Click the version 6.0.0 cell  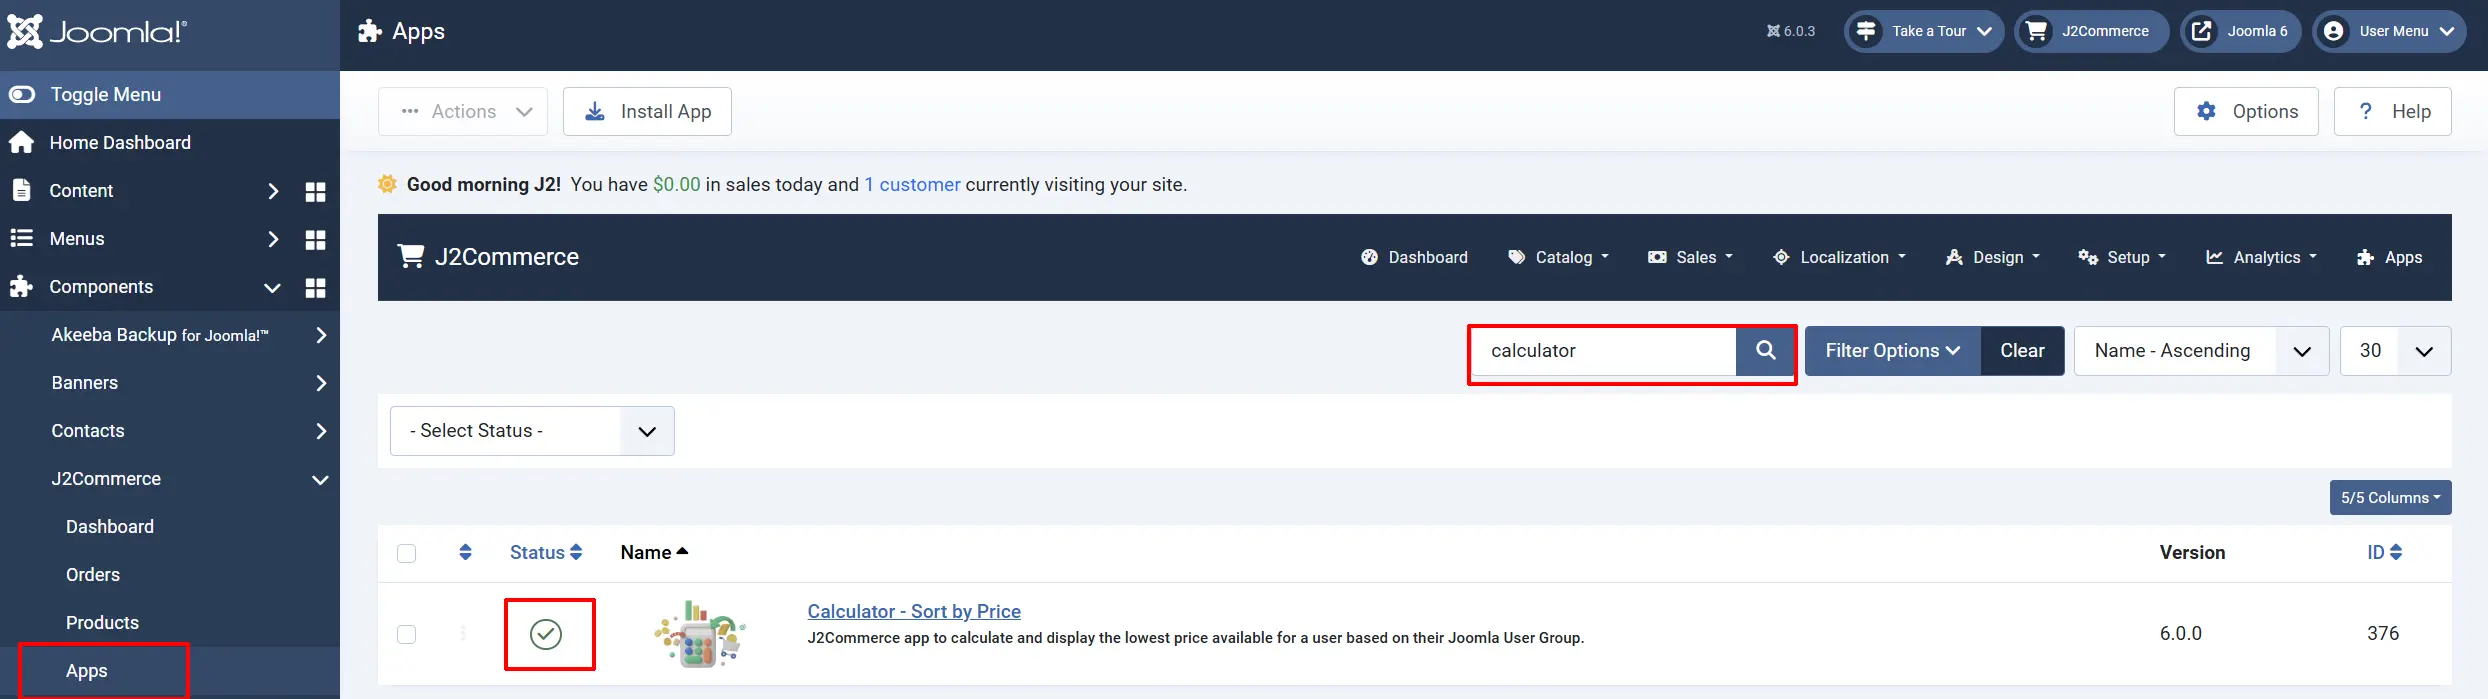tap(2180, 634)
